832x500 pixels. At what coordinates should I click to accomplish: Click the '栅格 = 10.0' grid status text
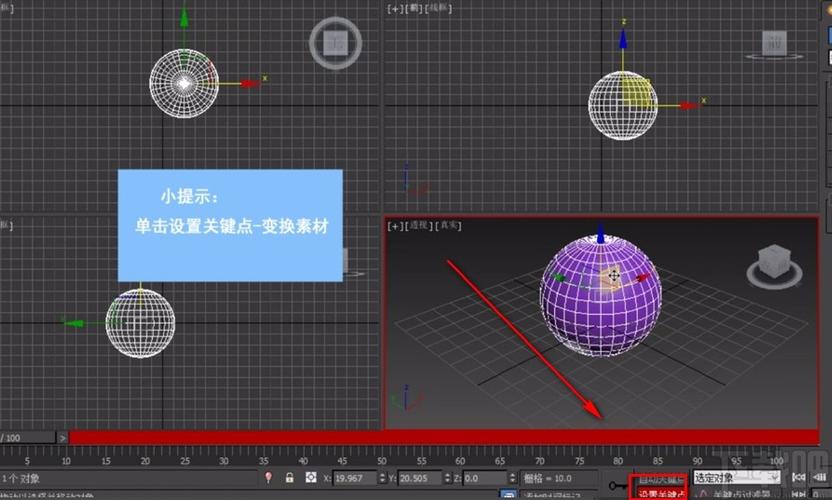click(x=548, y=478)
